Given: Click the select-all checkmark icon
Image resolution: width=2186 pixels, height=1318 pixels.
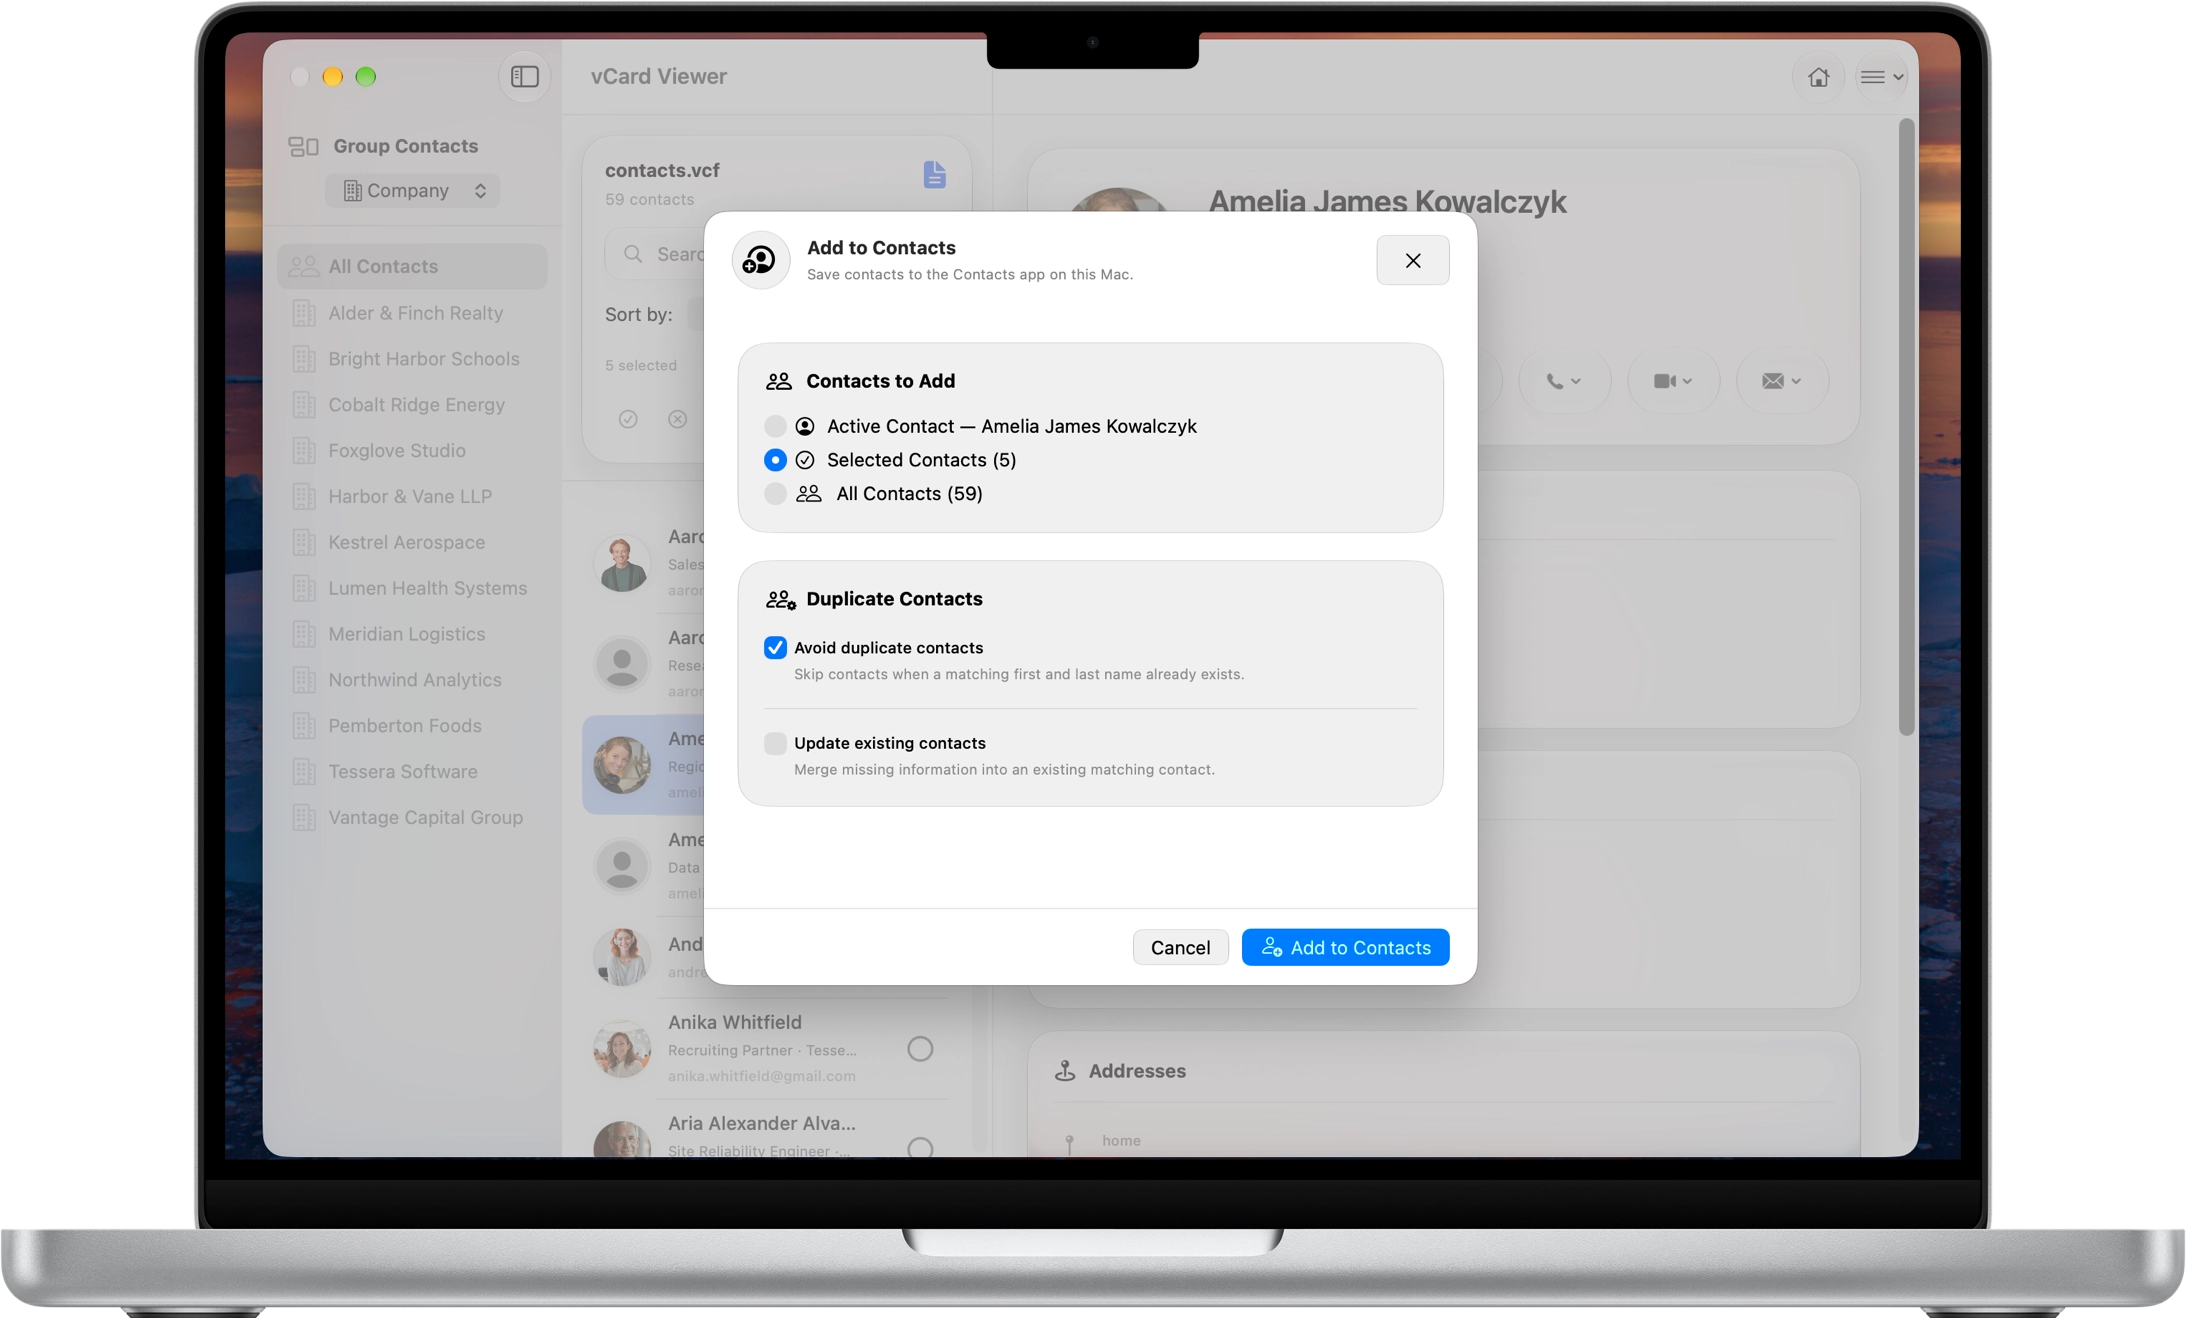Looking at the screenshot, I should tap(628, 419).
